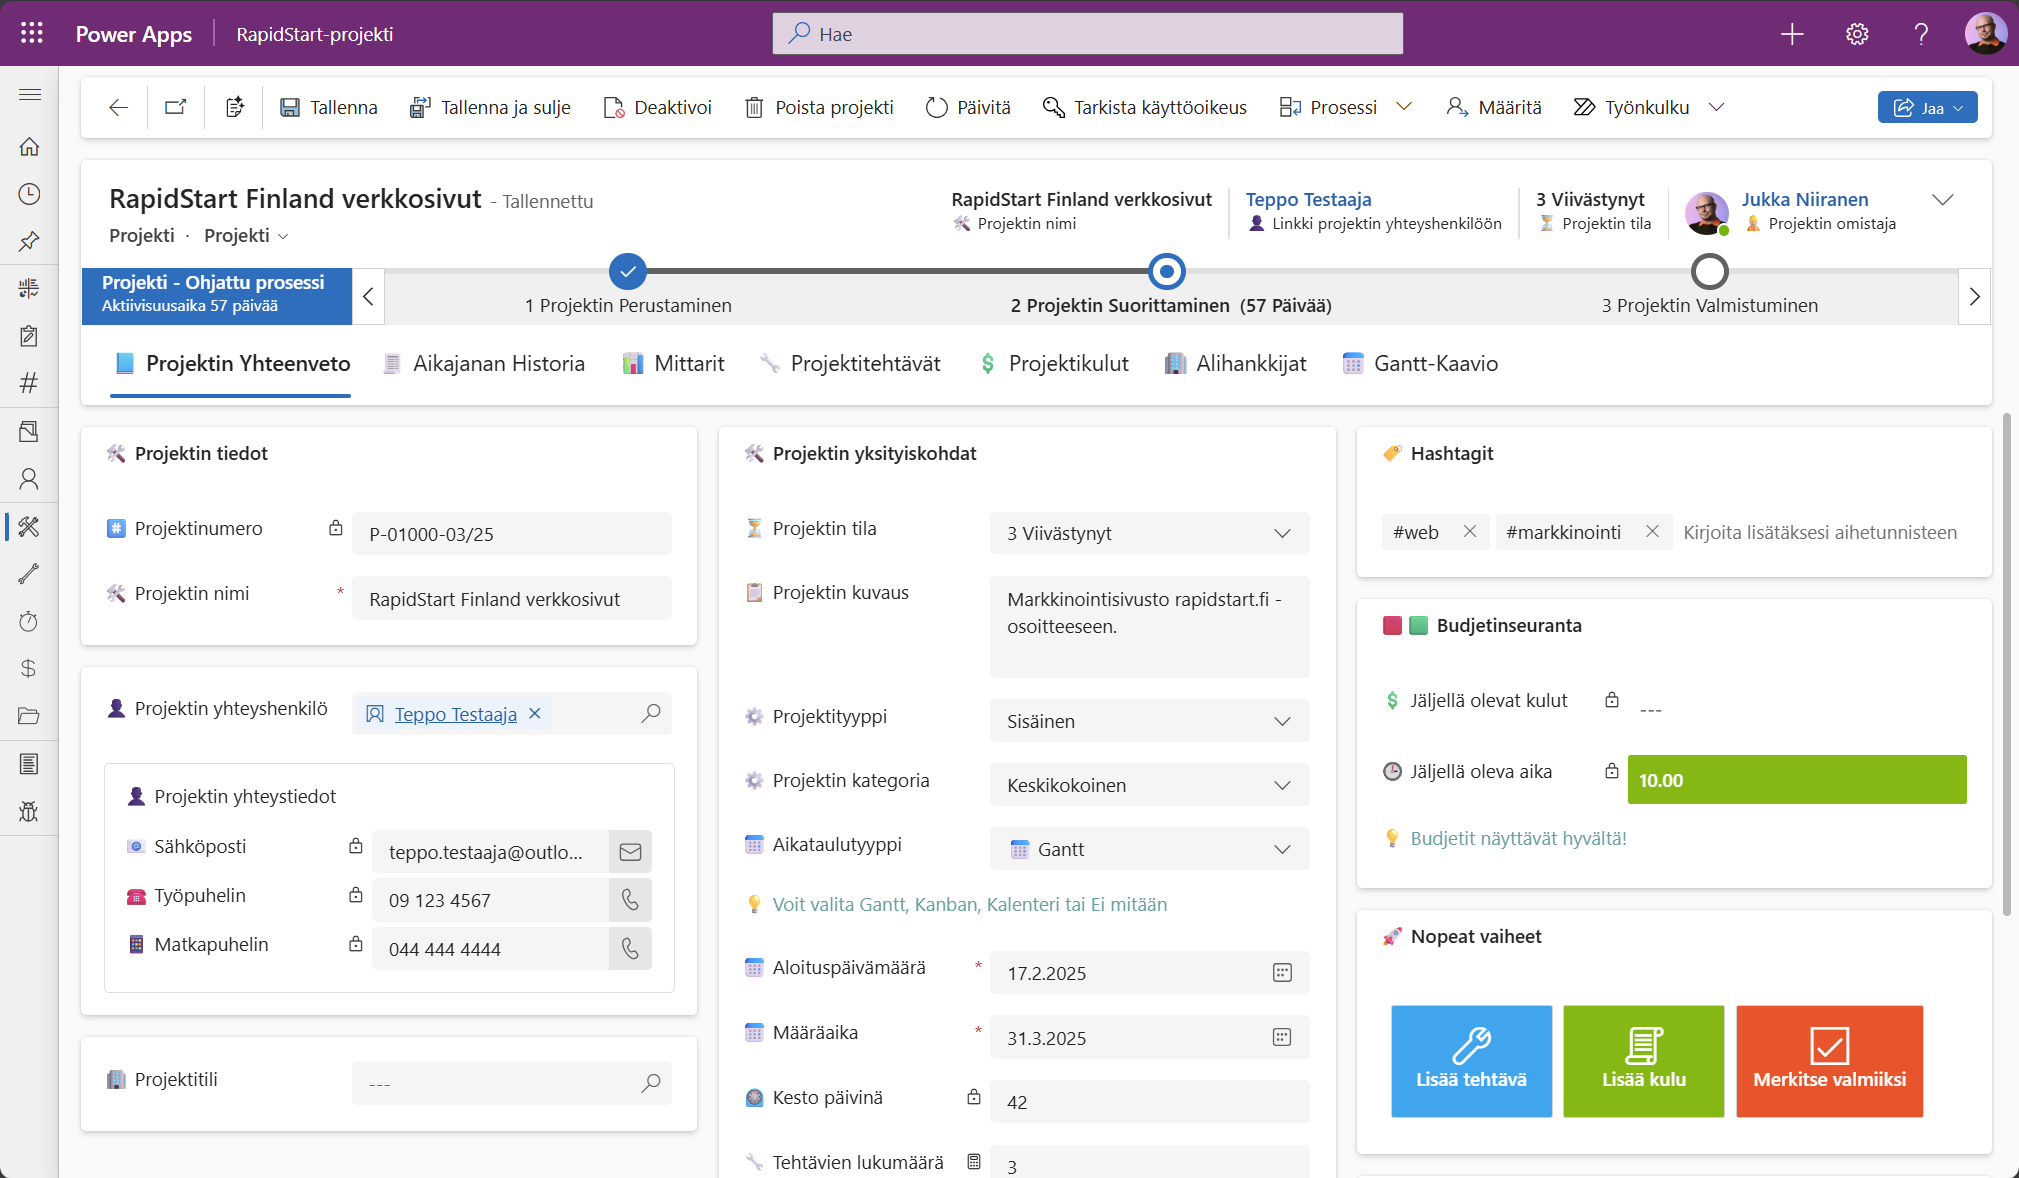The image size is (2019, 1178).
Task: Open the Power Apps app launcher waffle icon
Action: (x=30, y=33)
